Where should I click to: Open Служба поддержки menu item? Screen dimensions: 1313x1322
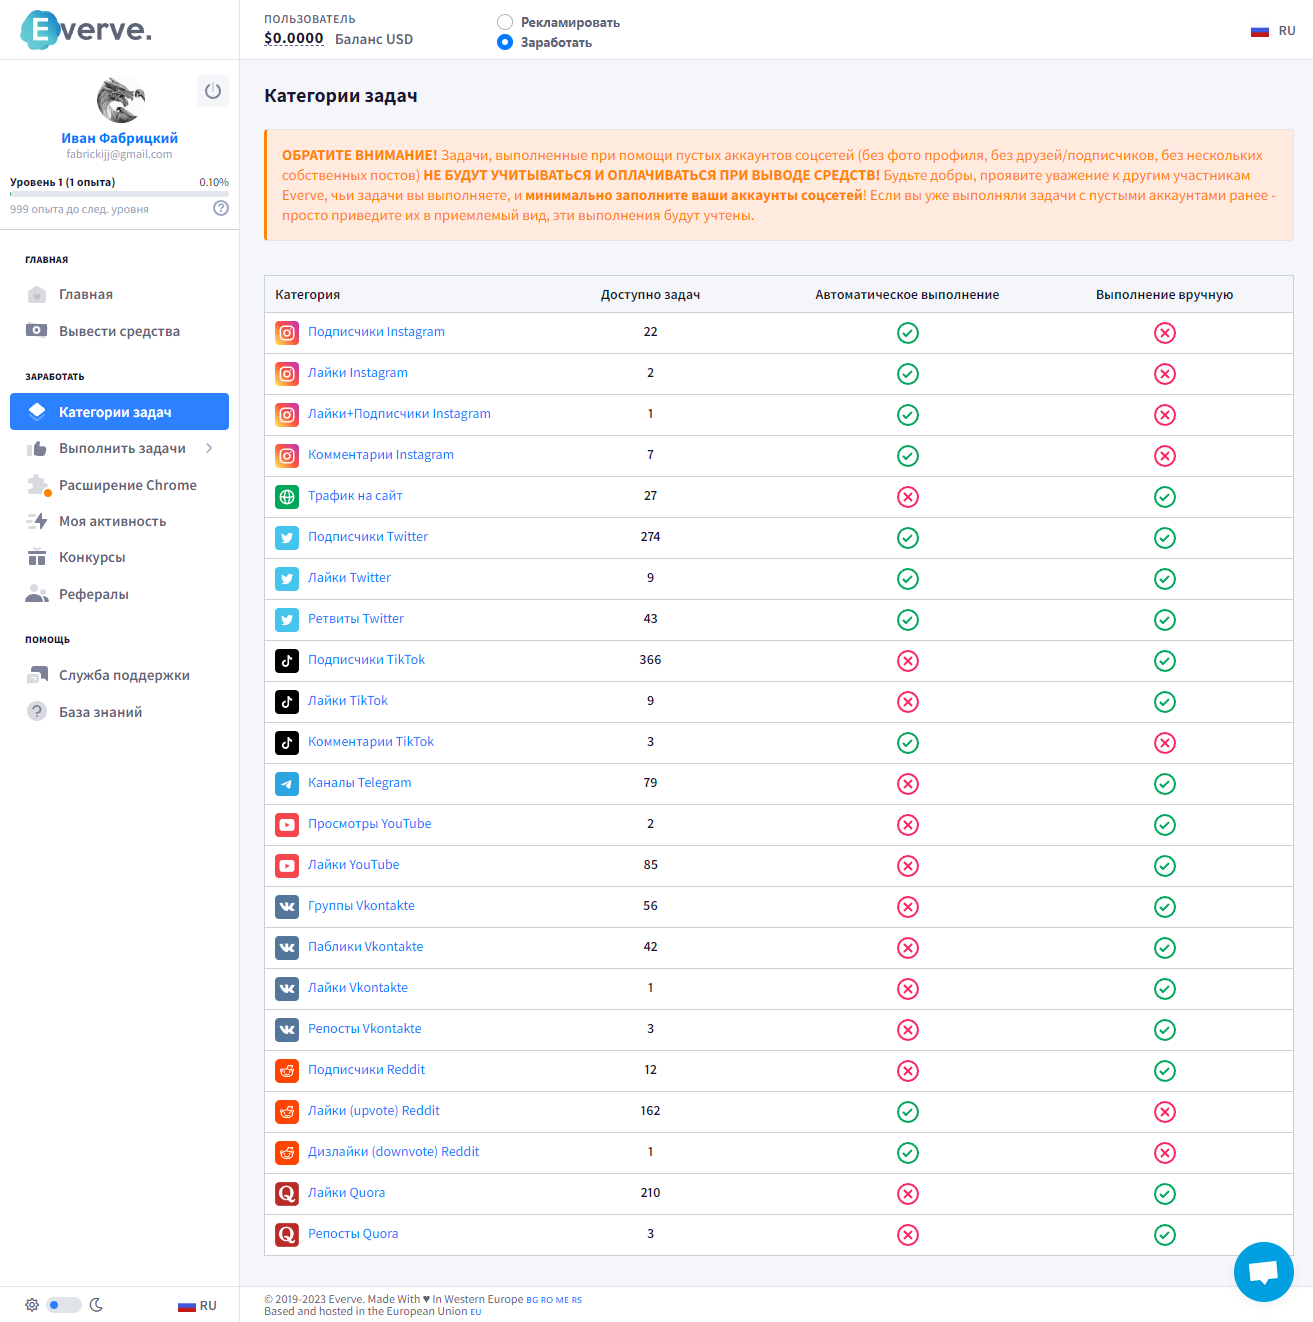[x=119, y=675]
